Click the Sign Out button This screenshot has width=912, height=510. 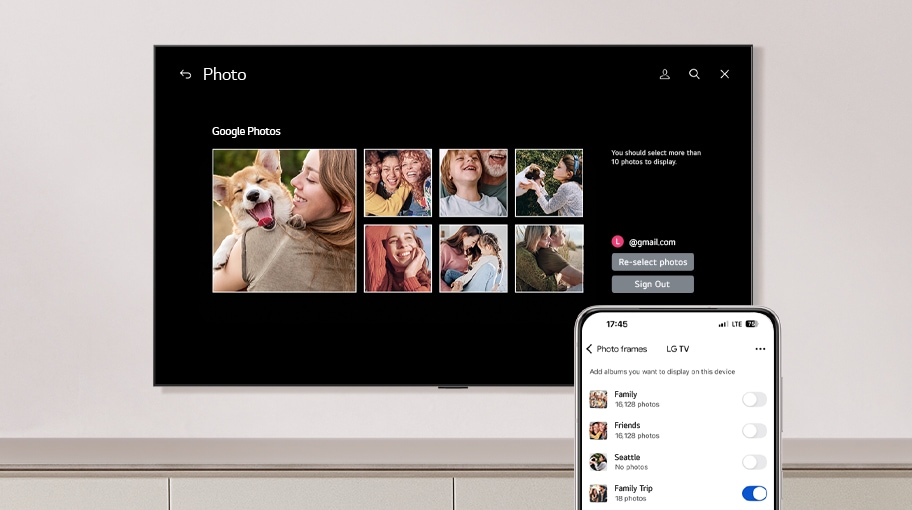point(652,284)
